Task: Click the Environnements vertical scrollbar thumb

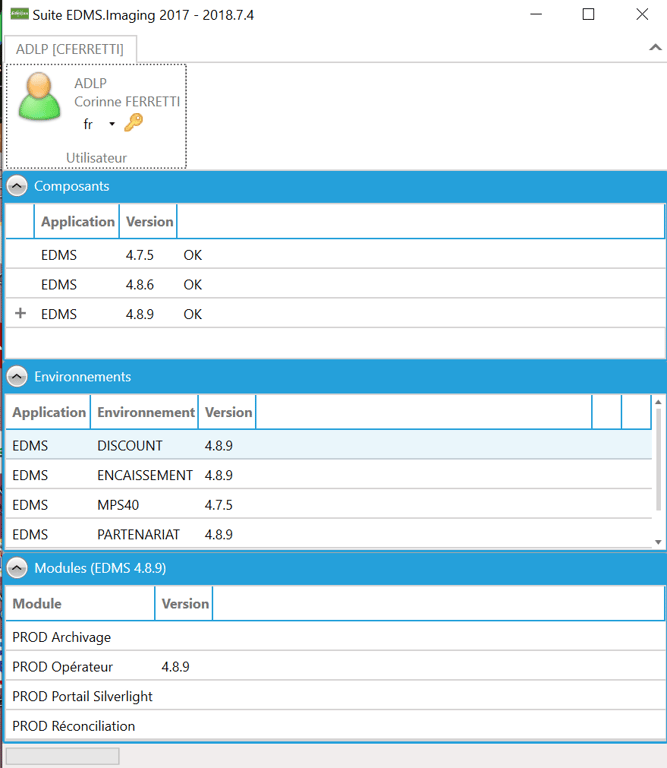Action: pos(658,460)
